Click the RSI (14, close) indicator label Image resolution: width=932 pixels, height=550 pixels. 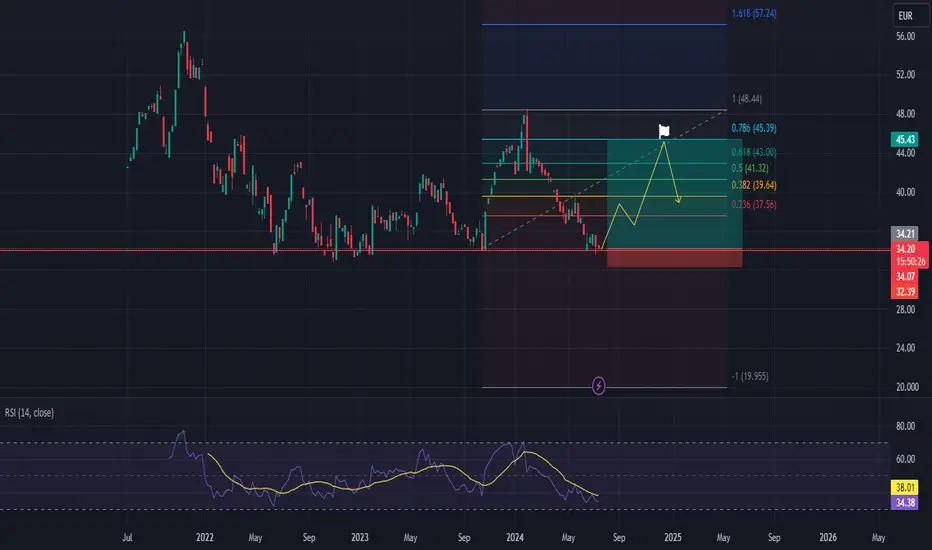pyautogui.click(x=29, y=413)
